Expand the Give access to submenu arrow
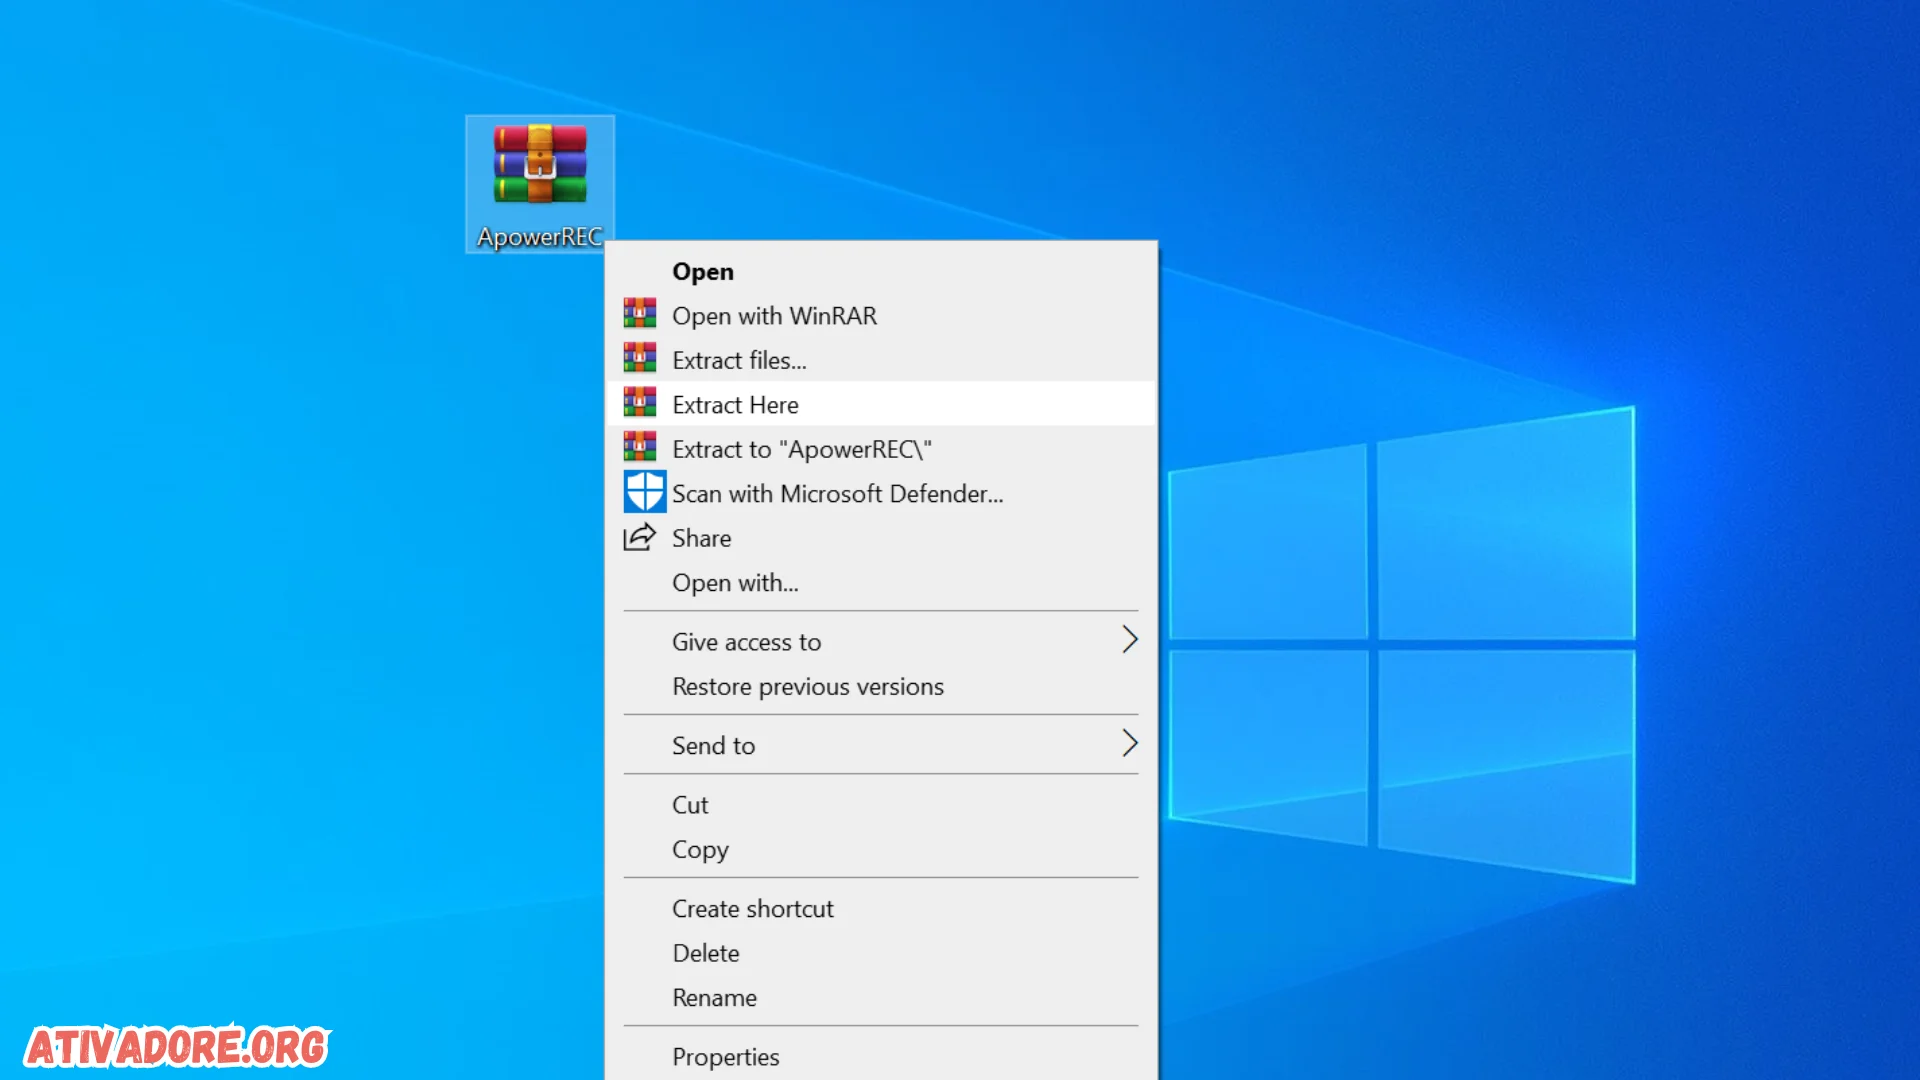This screenshot has height=1080, width=1920. (x=1129, y=640)
